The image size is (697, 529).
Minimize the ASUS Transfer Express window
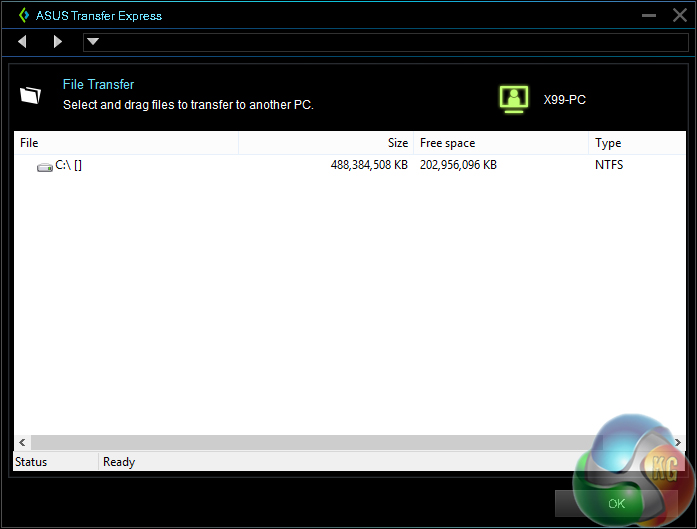tap(649, 16)
